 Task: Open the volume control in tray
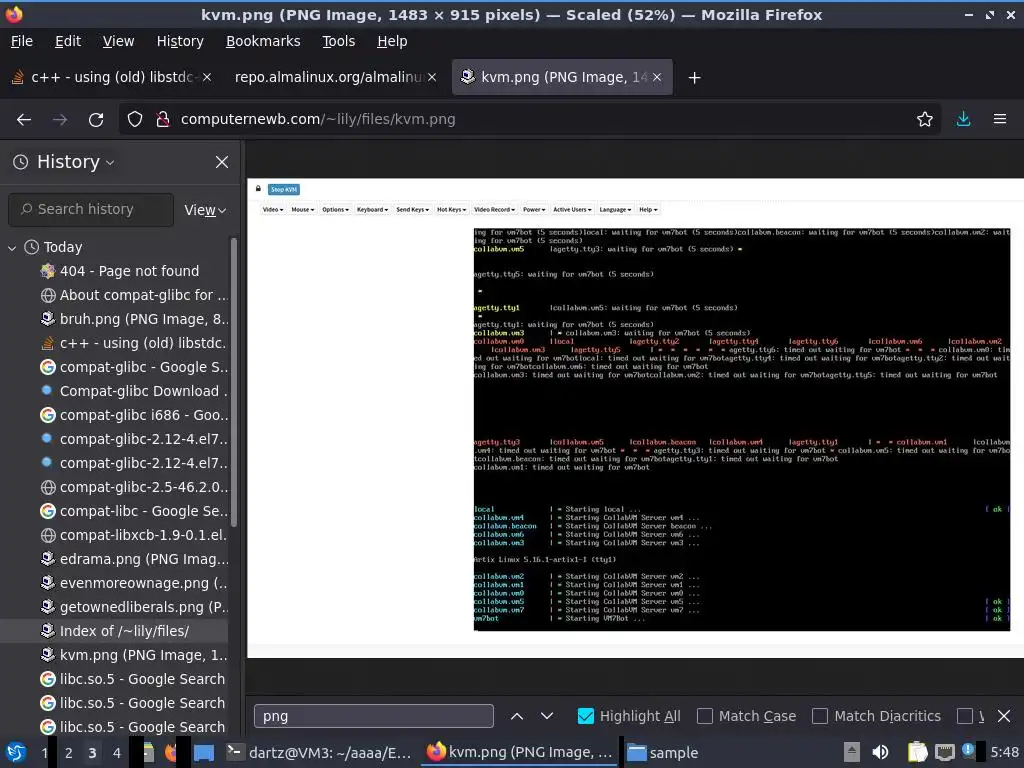coord(880,752)
